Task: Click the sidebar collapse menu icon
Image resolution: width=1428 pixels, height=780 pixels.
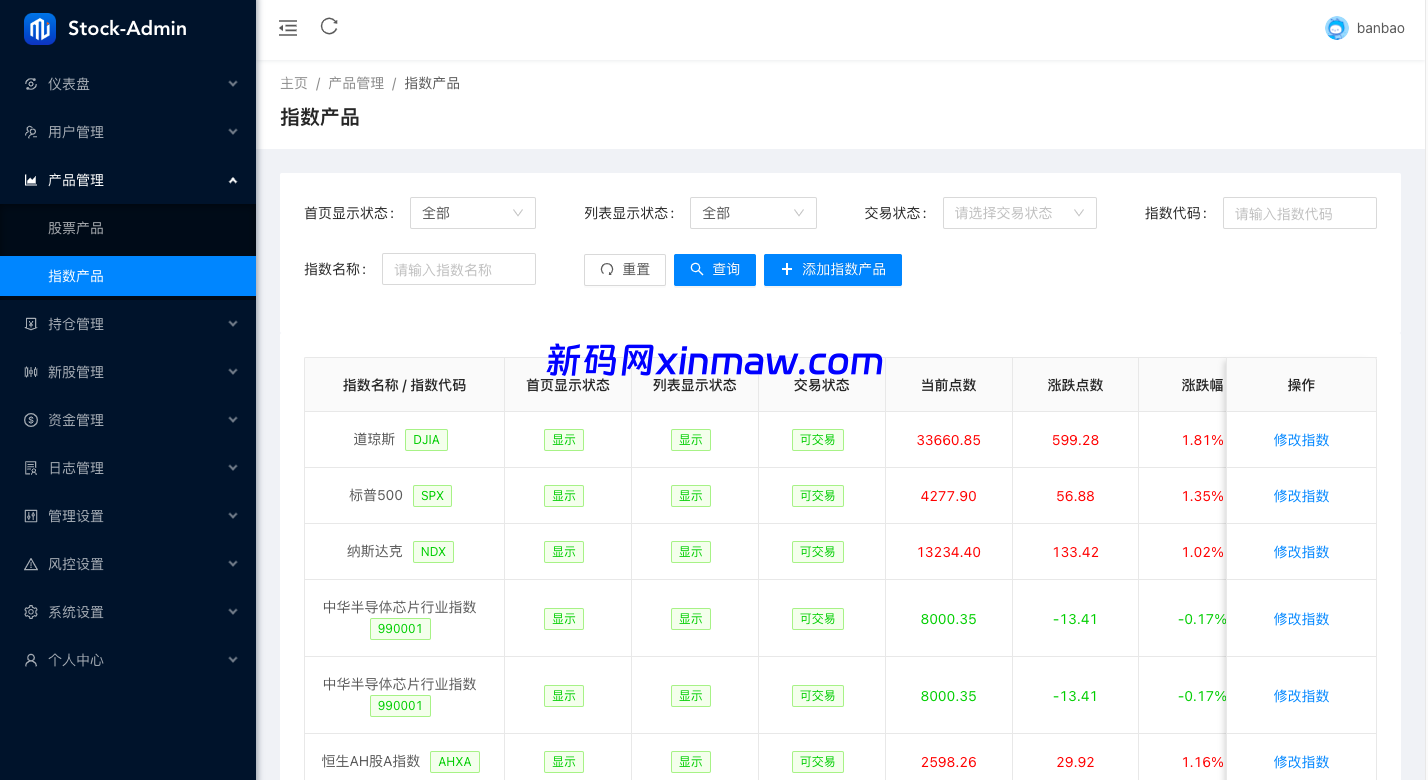Action: pyautogui.click(x=288, y=28)
